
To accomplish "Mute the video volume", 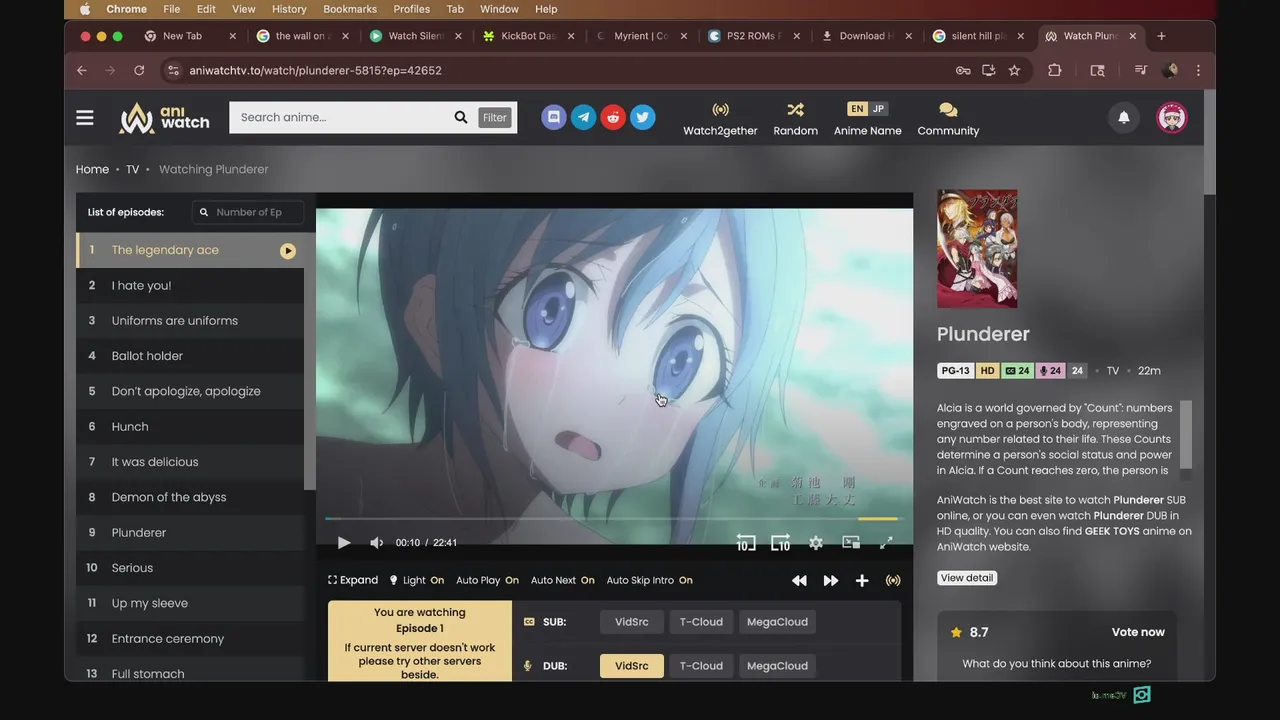I will coord(377,542).
